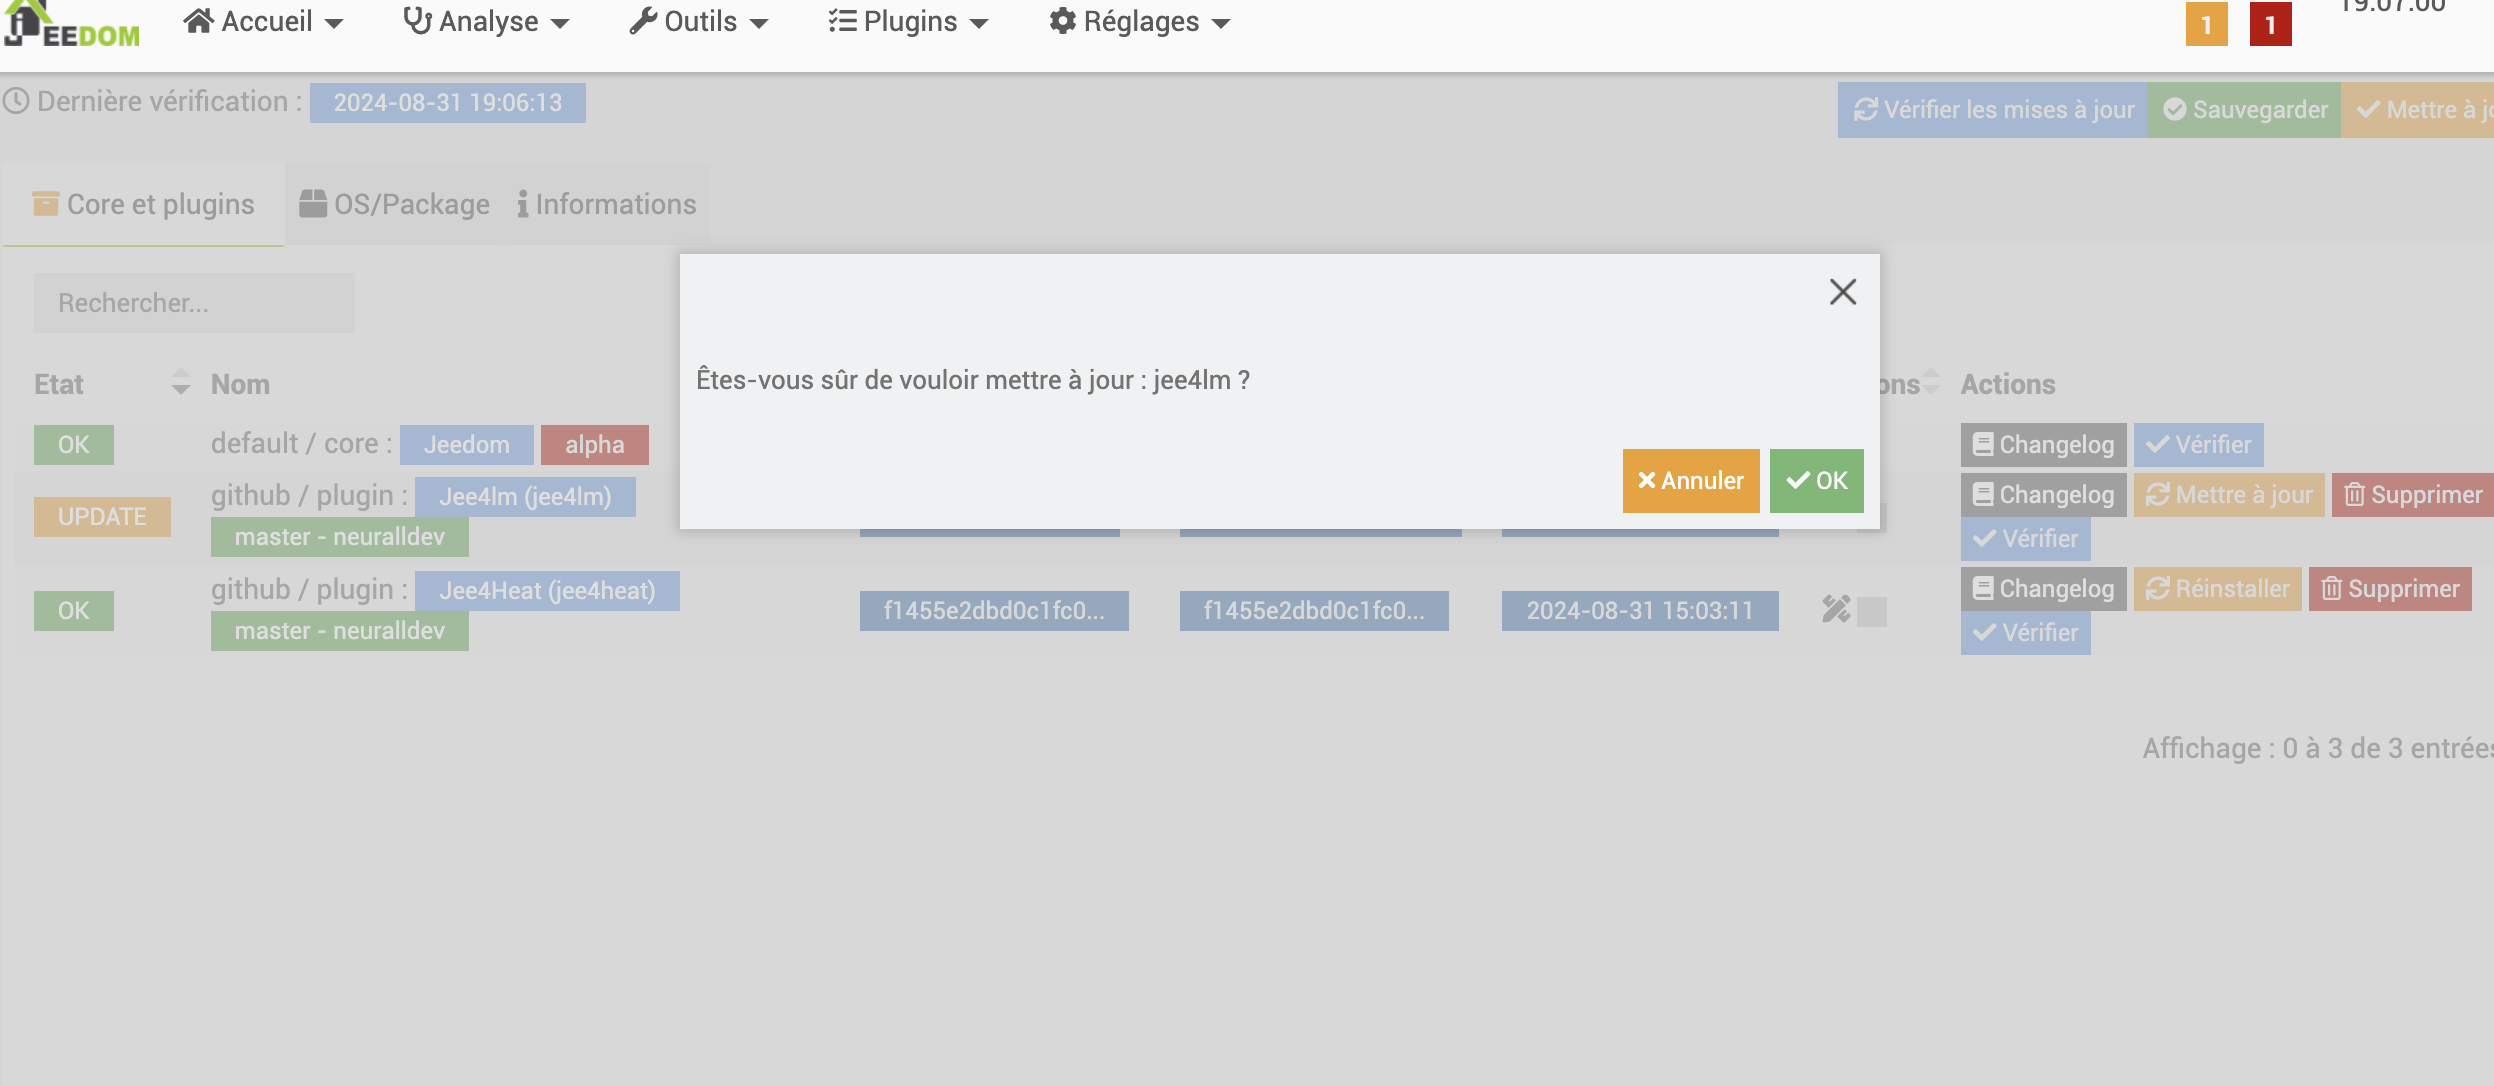Click the Rechercher search field
Screen dimensions: 2494x1086
[x=194, y=303]
